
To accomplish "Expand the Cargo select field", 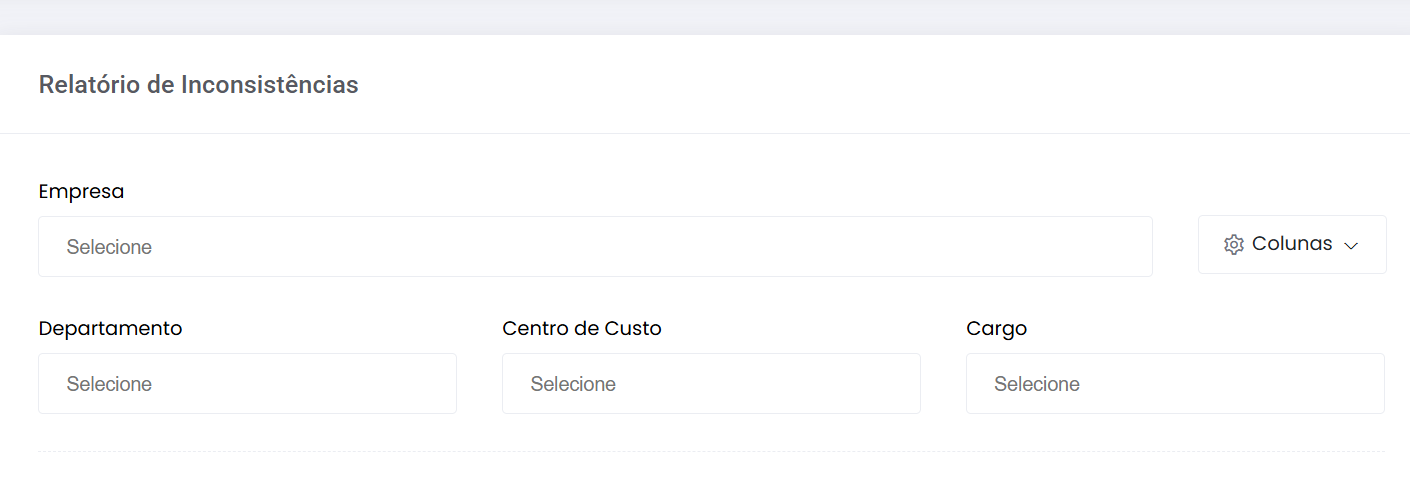I will 1175,383.
